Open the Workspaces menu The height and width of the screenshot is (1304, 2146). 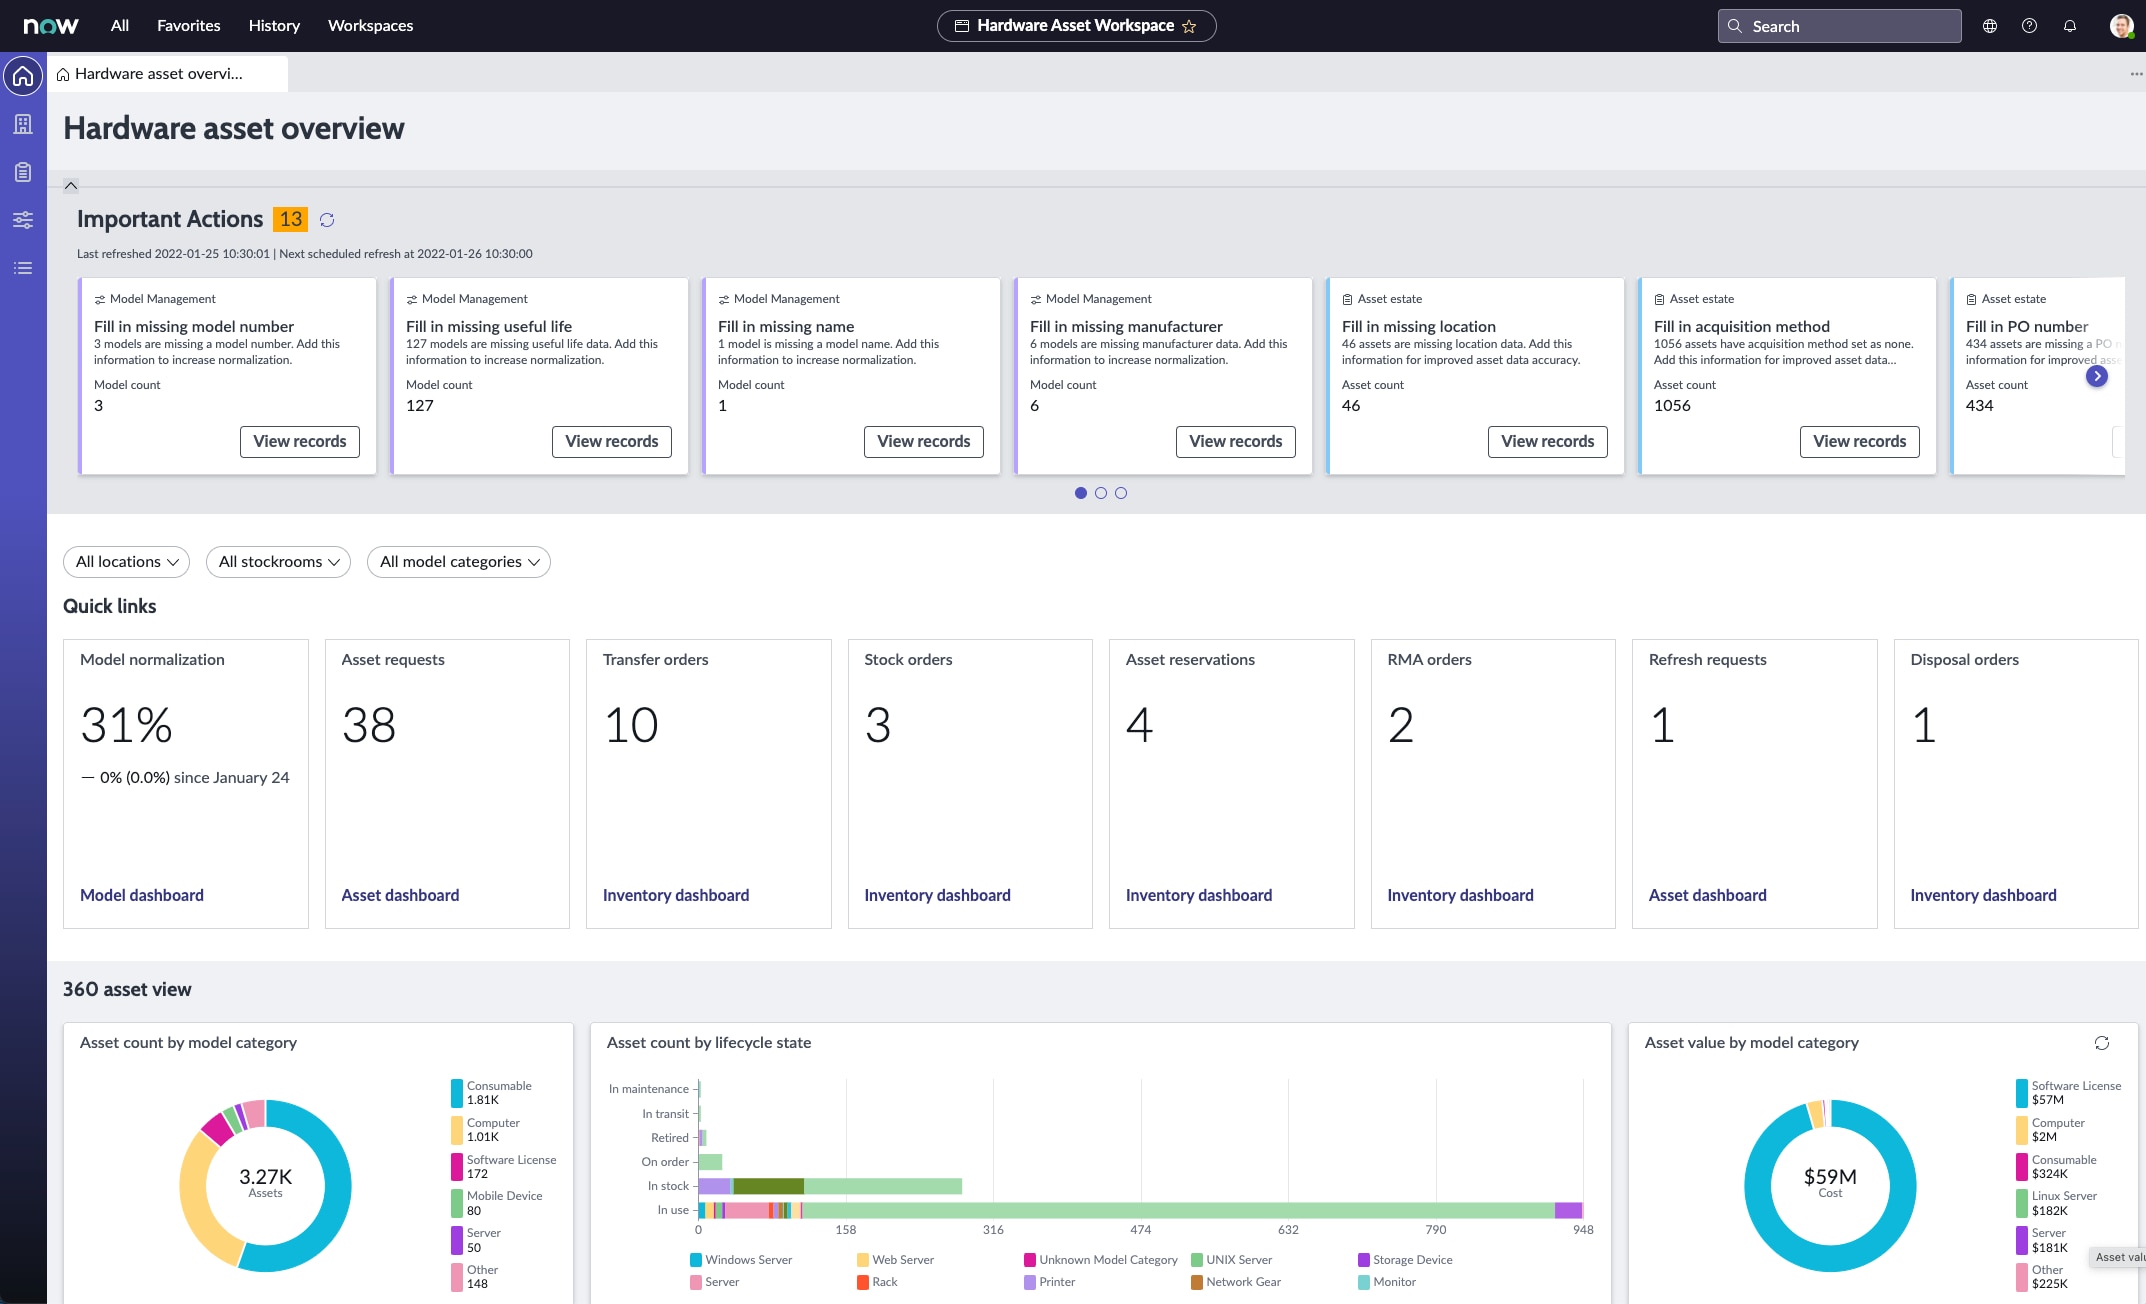coord(370,26)
